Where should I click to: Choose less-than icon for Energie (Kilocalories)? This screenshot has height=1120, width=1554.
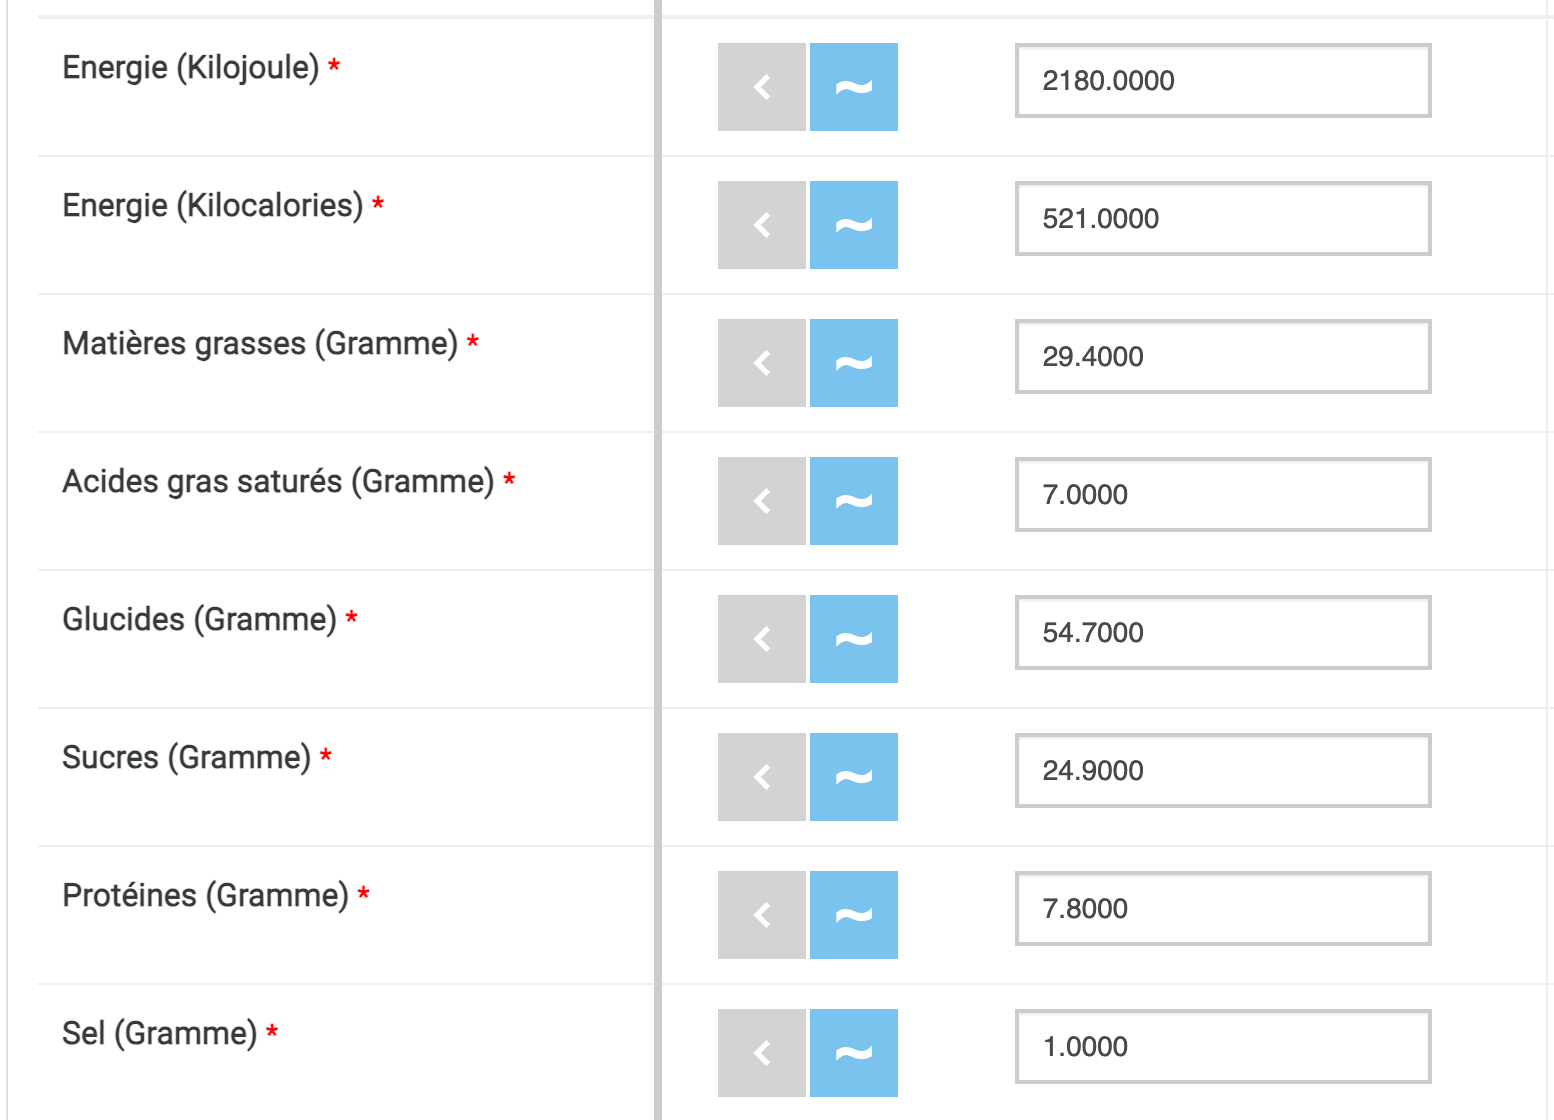(x=762, y=225)
